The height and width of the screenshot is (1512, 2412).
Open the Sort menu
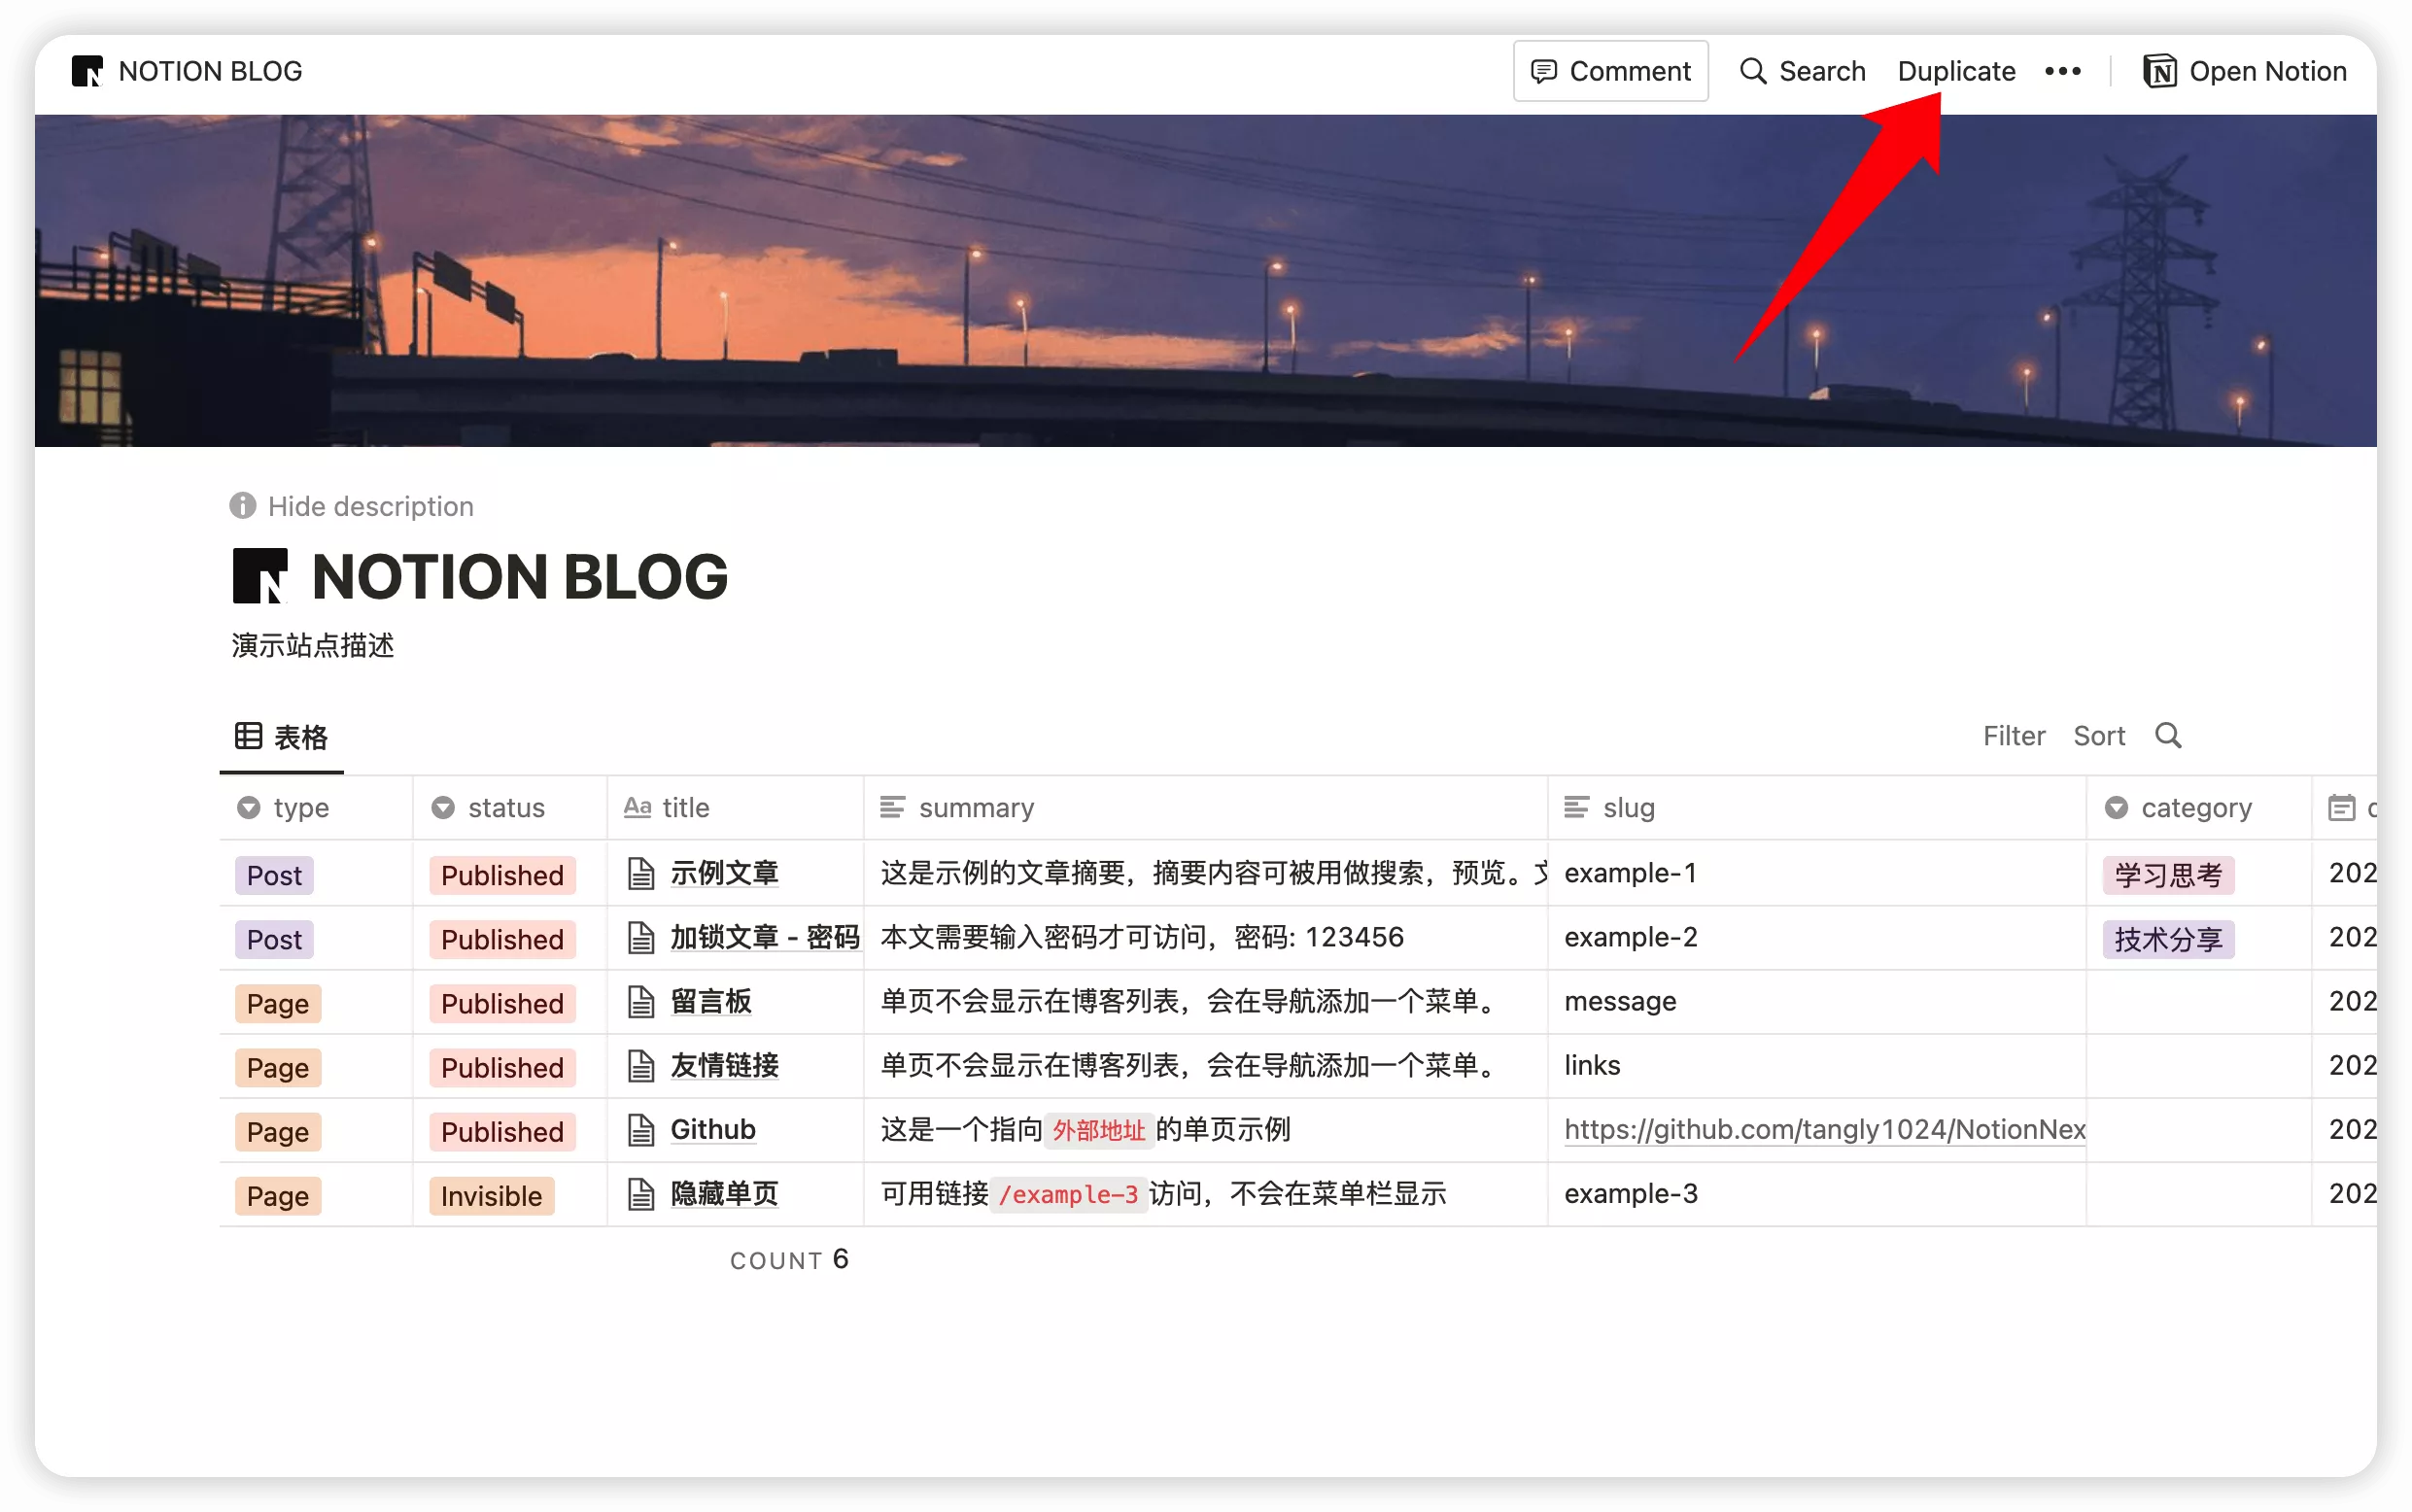(2098, 736)
